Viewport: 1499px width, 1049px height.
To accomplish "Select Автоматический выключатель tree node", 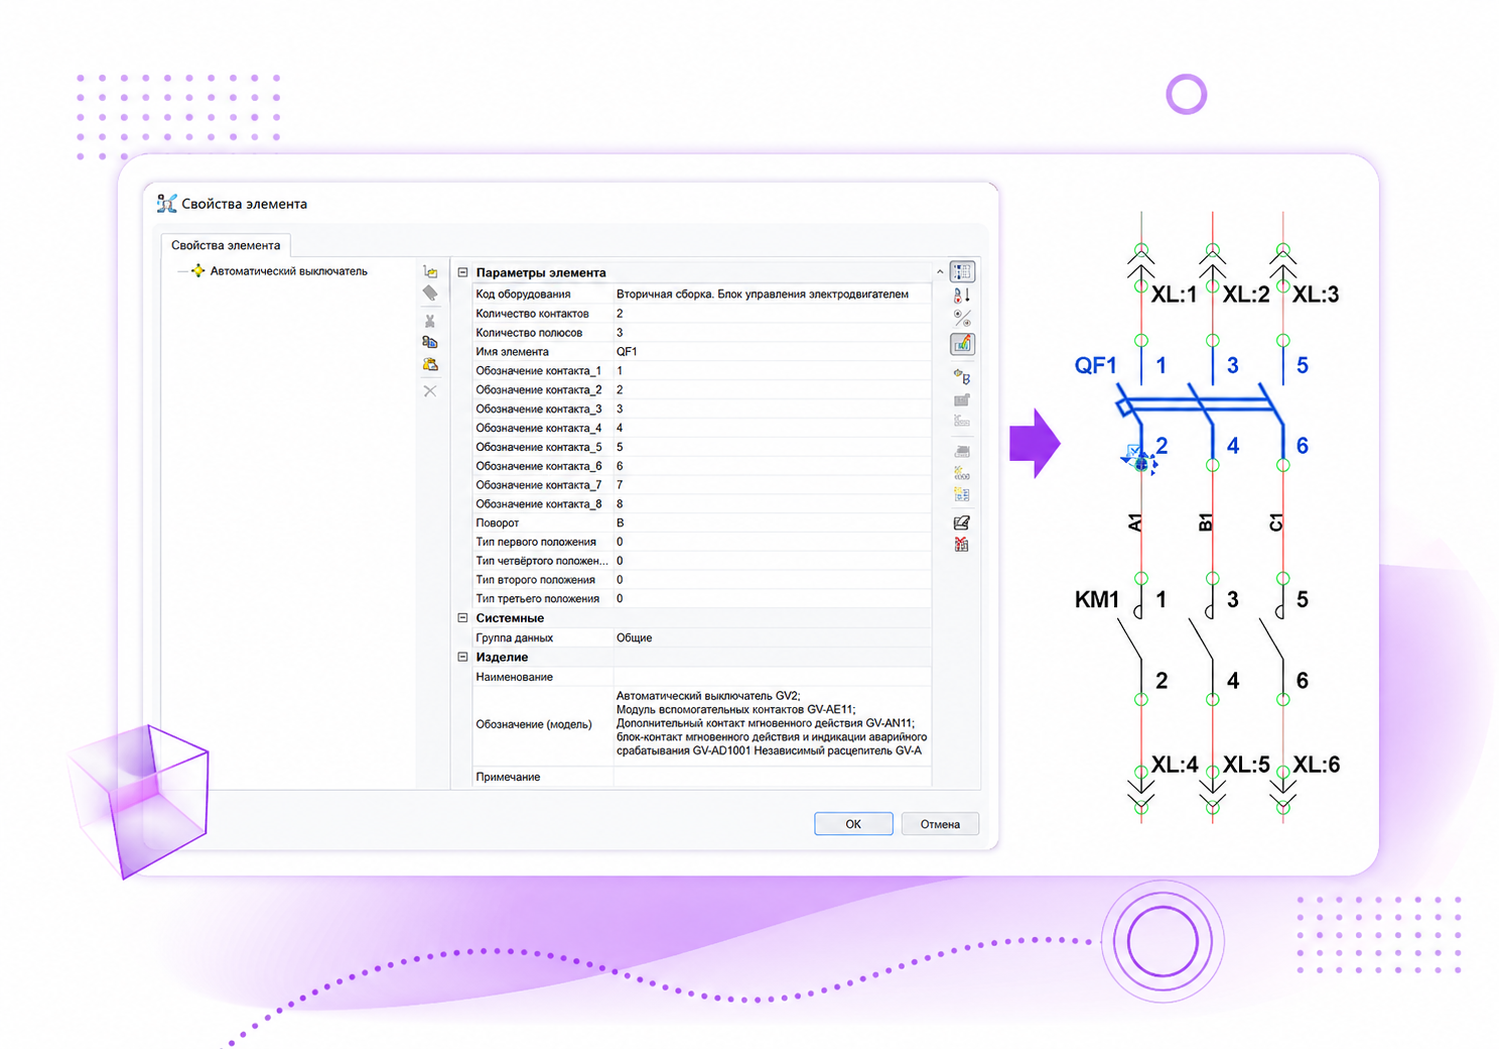I will pos(289,271).
